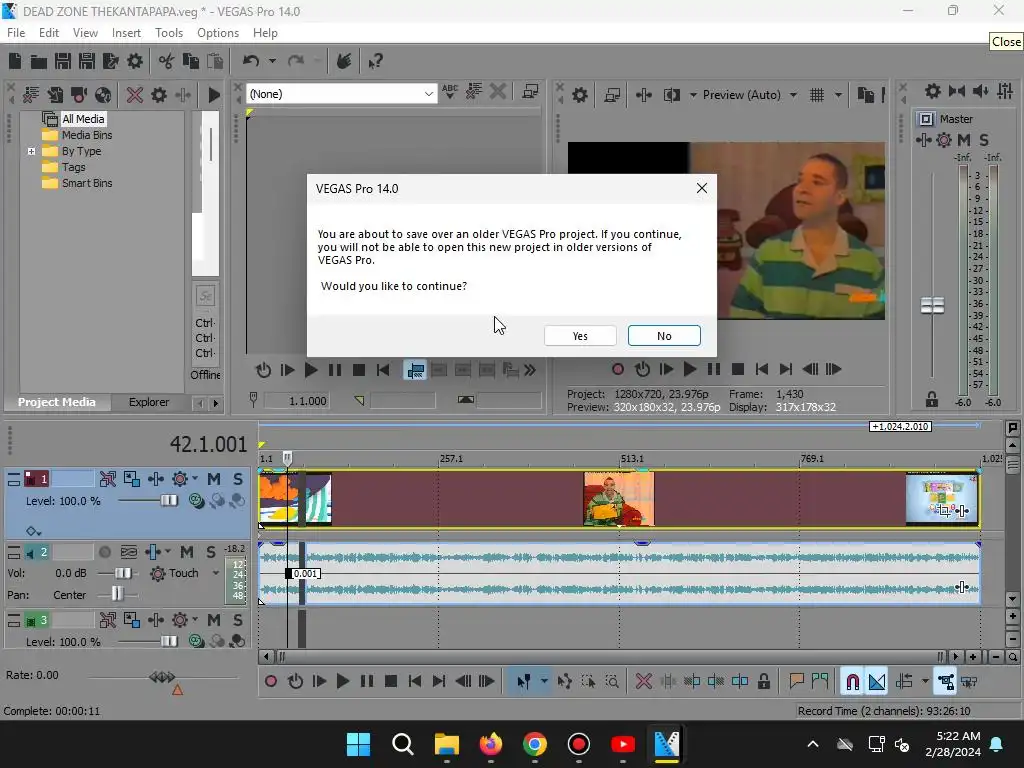Open the Normal Edit Tool dropdown arrow
Image resolution: width=1024 pixels, height=768 pixels.
pyautogui.click(x=544, y=682)
